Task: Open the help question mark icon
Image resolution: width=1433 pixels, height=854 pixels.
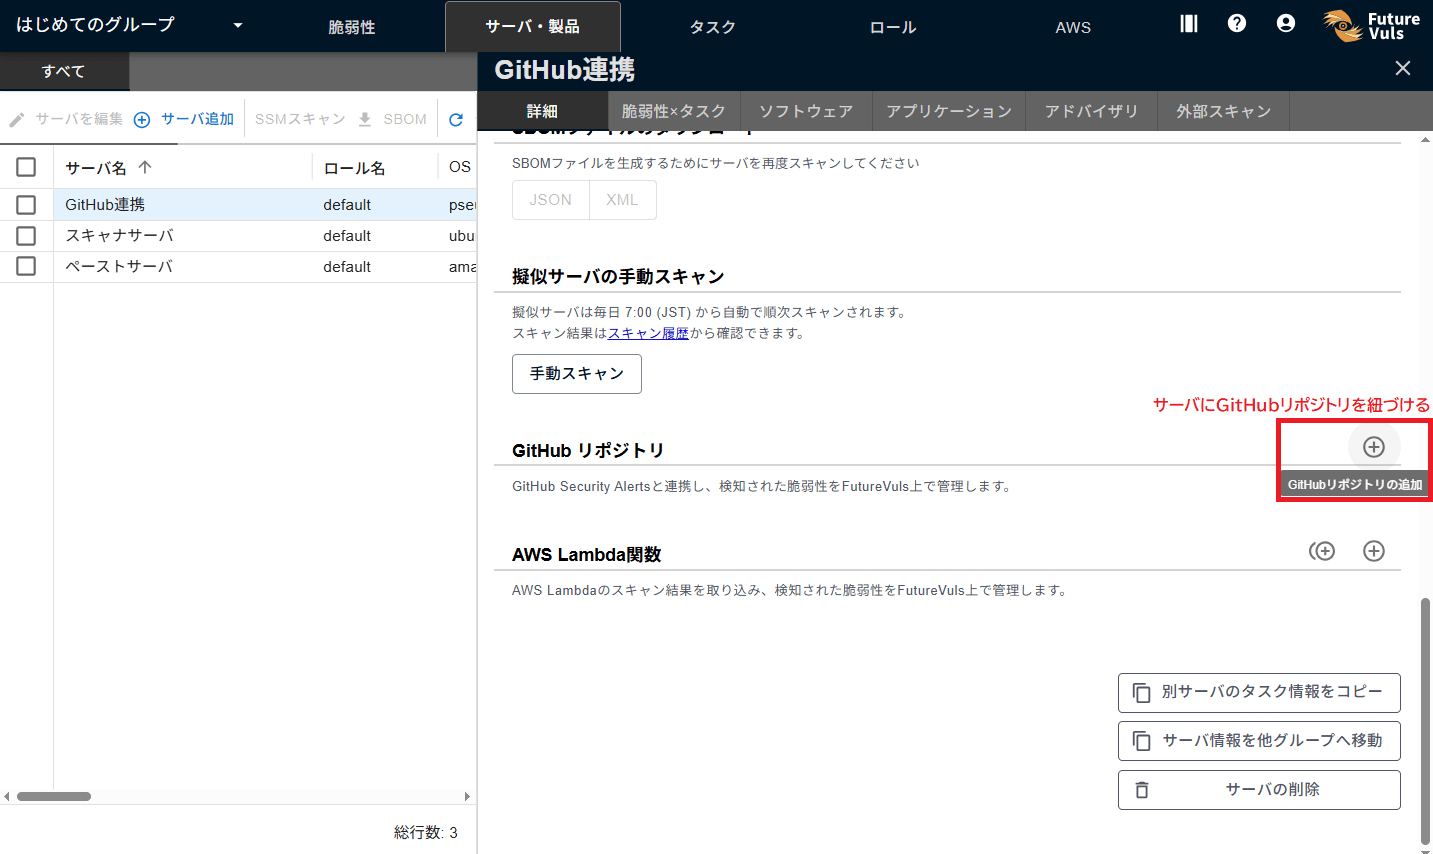Action: [x=1237, y=23]
